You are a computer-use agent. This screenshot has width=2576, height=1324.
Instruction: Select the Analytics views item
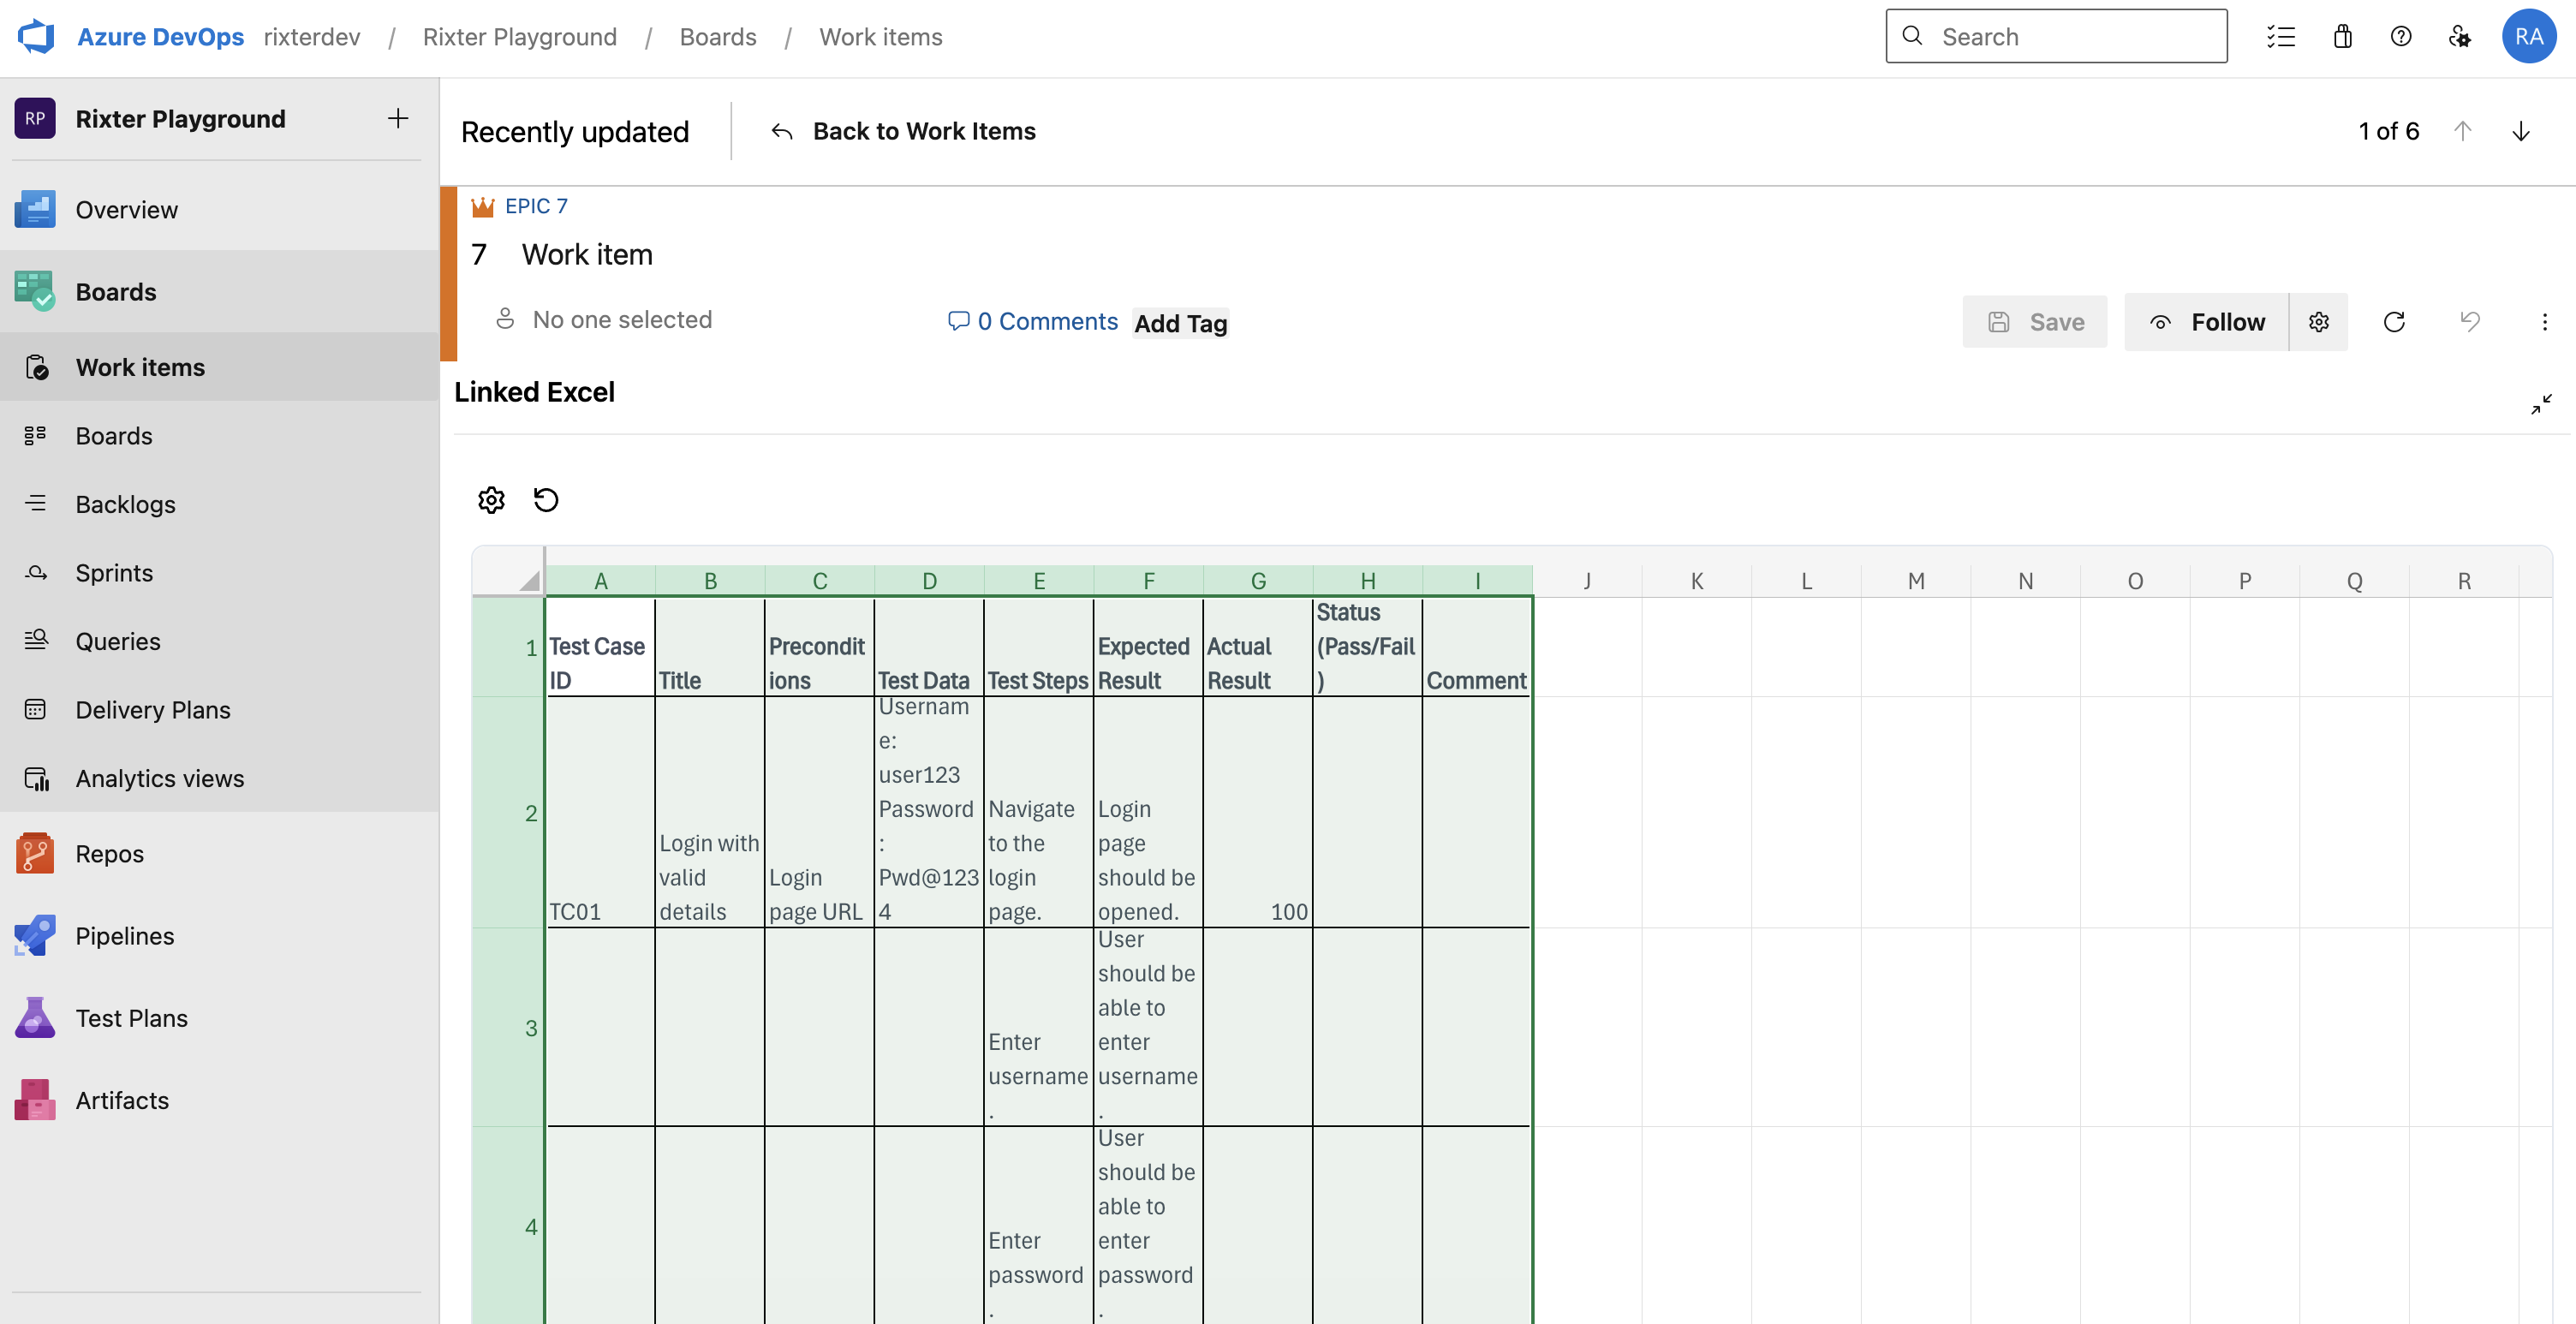(160, 777)
